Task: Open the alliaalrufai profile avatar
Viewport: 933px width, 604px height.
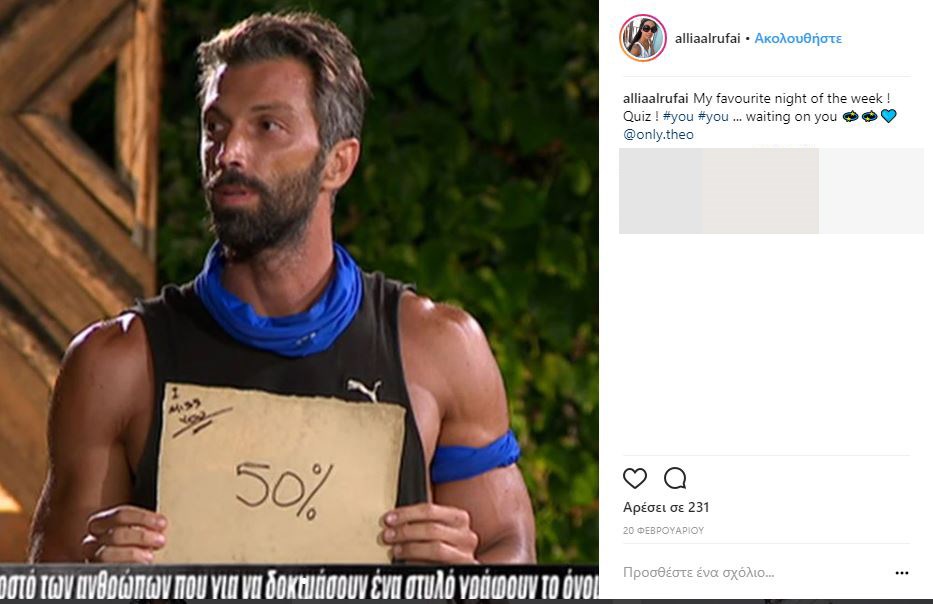Action: (x=643, y=38)
